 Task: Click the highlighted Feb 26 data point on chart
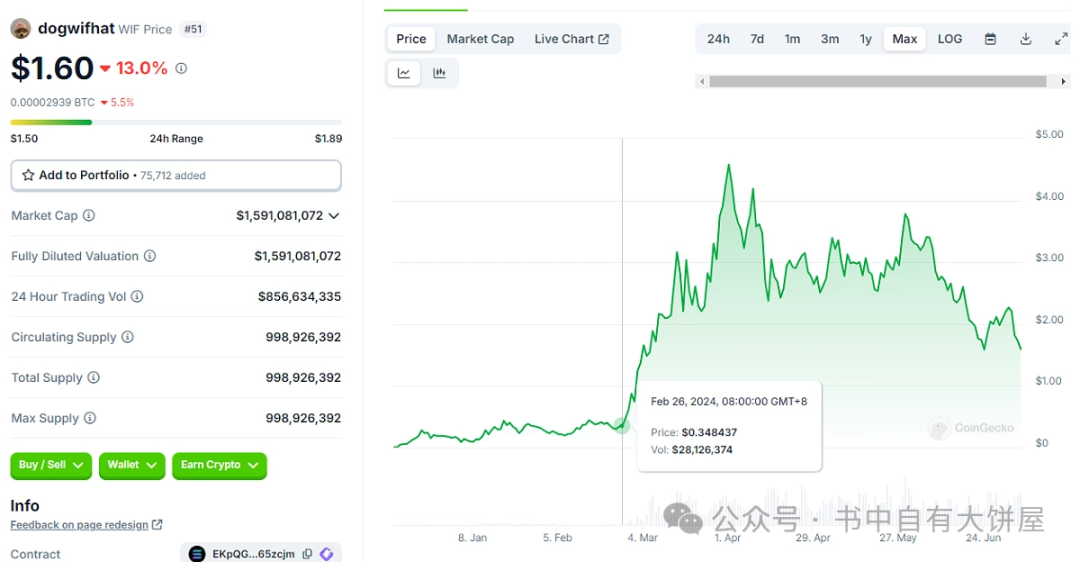(622, 425)
